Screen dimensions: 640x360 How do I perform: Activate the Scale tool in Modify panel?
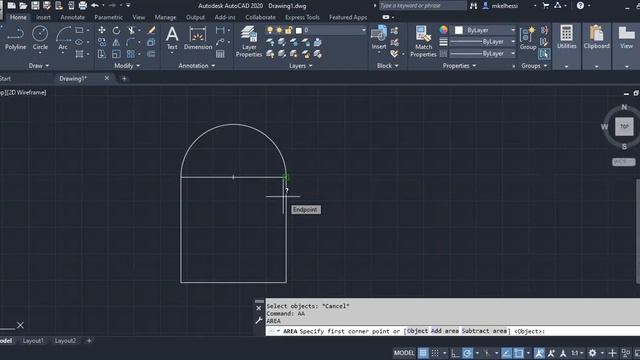[x=116, y=54]
